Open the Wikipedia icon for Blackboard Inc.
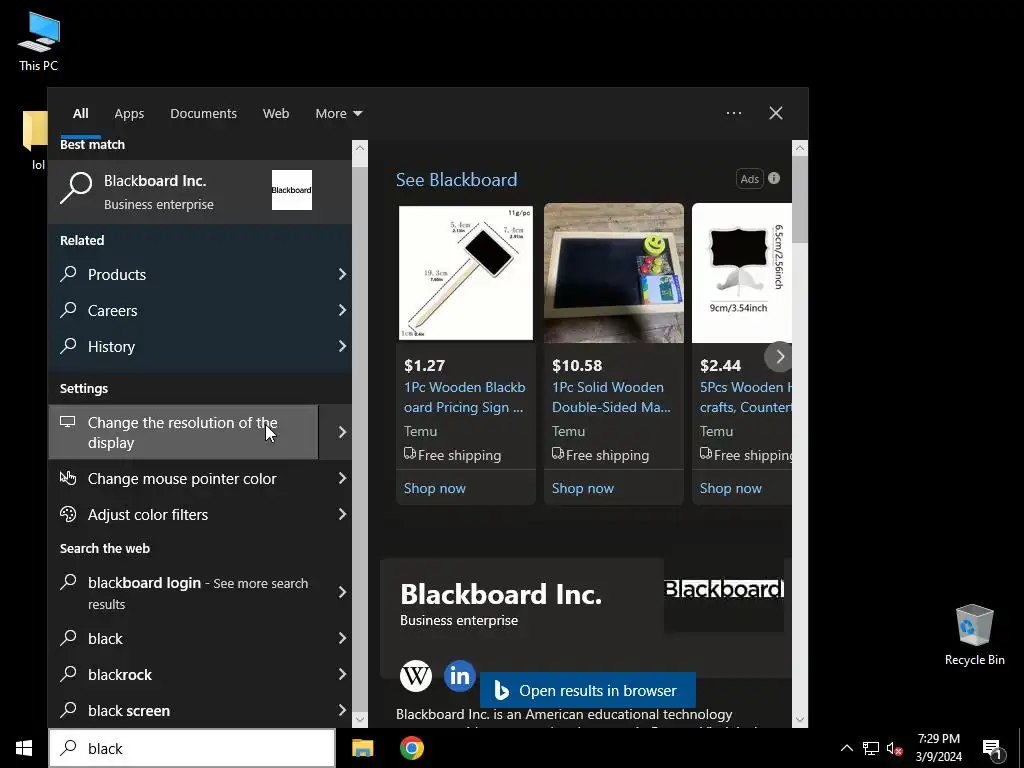1024x768 pixels. pos(416,675)
